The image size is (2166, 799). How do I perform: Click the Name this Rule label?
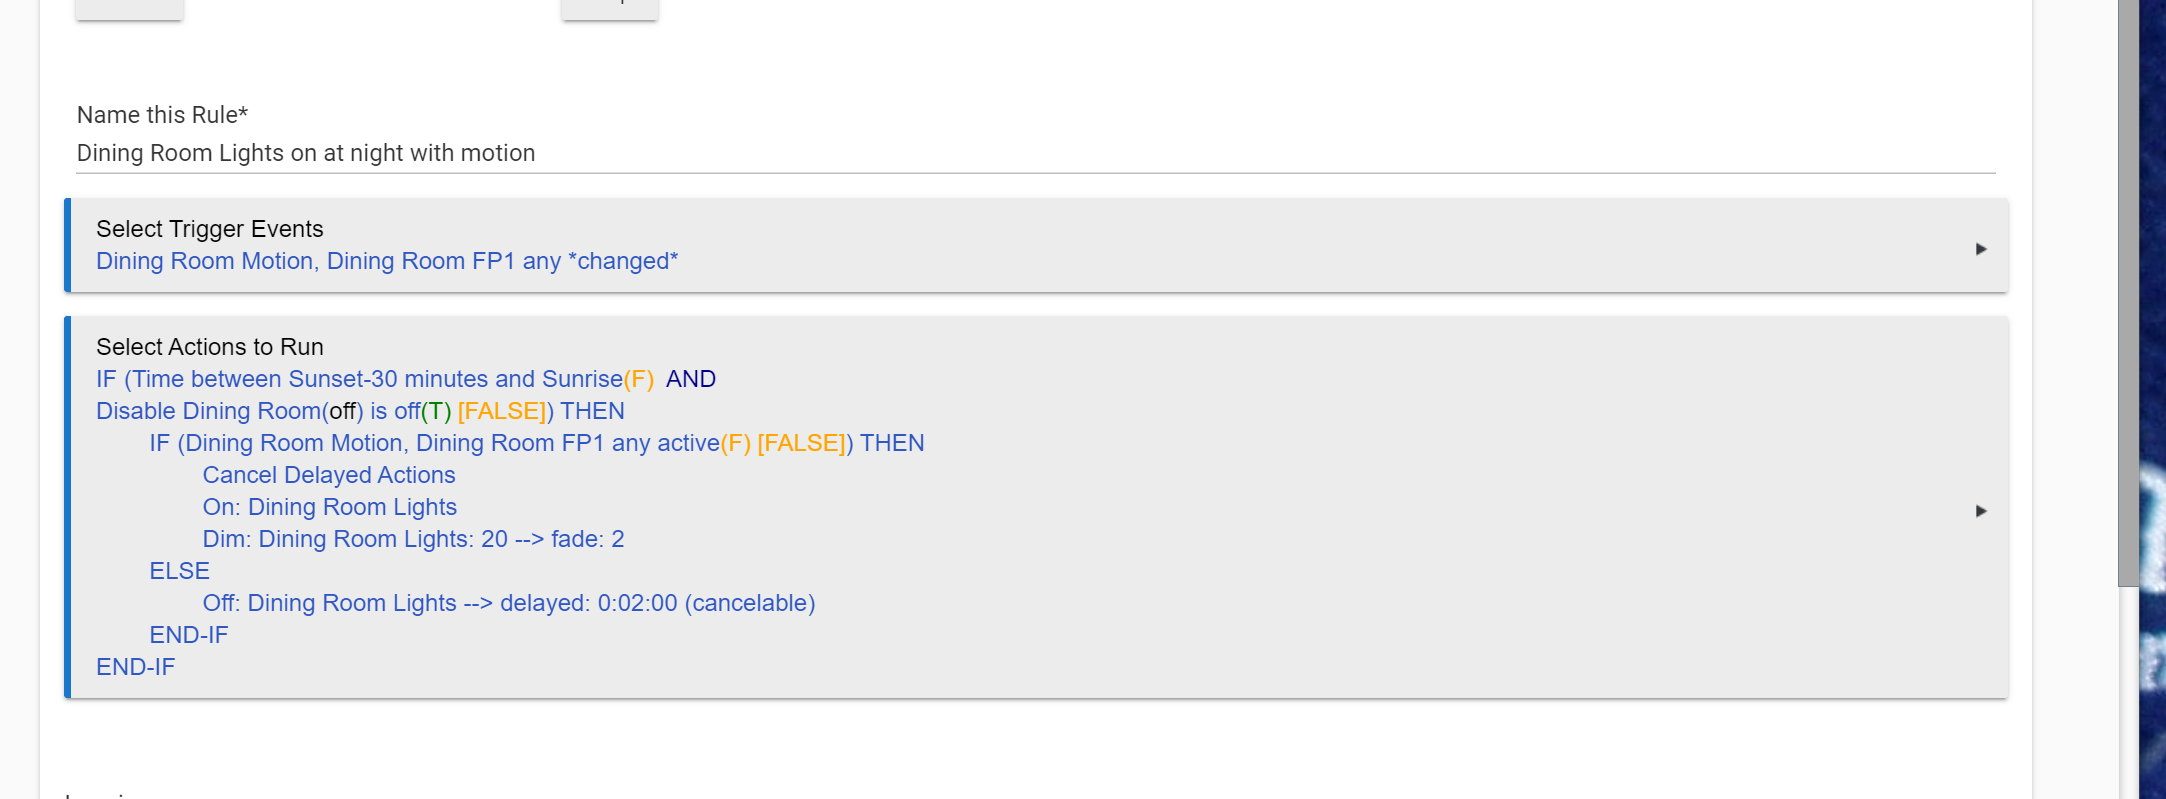coord(162,115)
